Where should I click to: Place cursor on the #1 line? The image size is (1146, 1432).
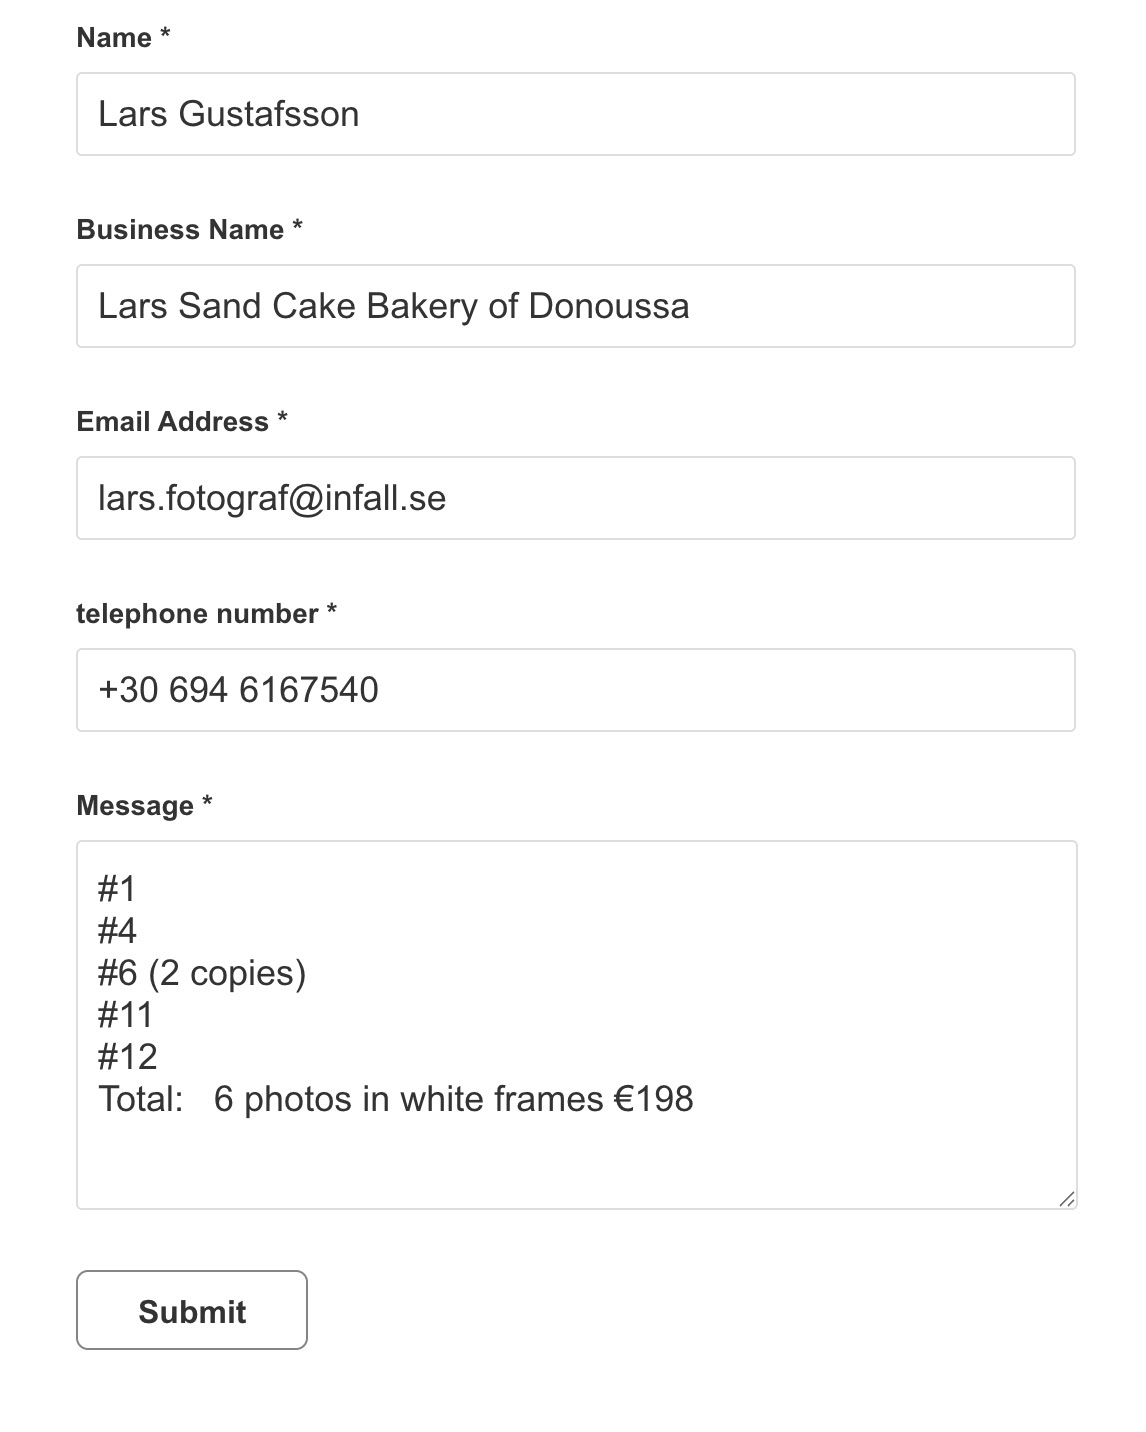(117, 888)
